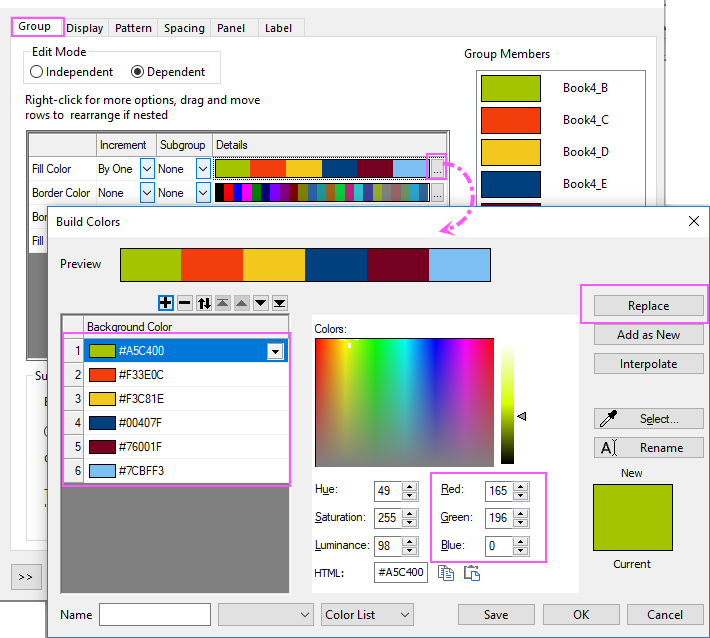Click the Replace button

point(648,306)
